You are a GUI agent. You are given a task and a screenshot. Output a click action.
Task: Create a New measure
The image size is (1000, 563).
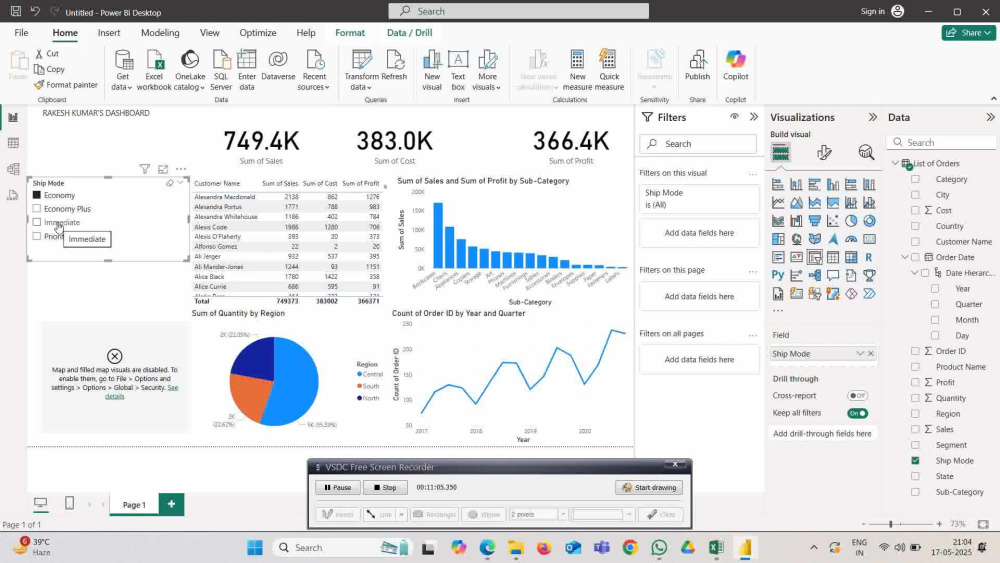[x=577, y=70]
